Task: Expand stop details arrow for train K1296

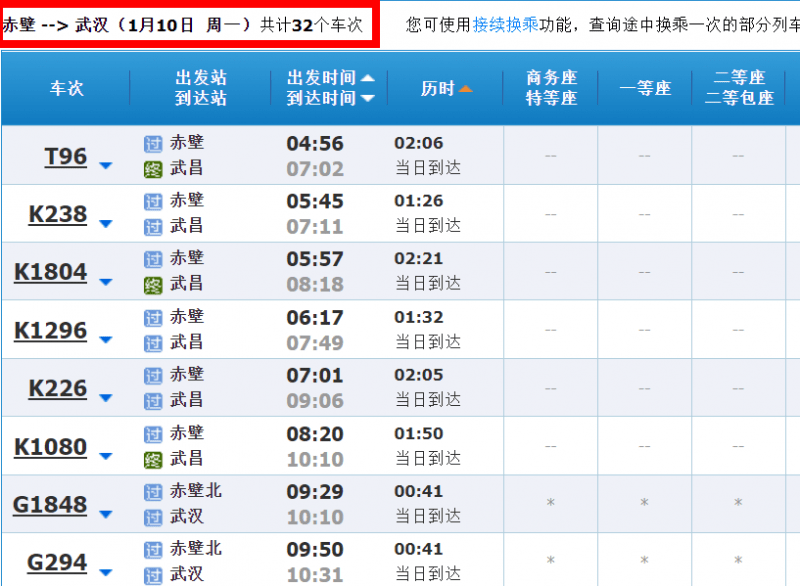Action: (x=106, y=340)
